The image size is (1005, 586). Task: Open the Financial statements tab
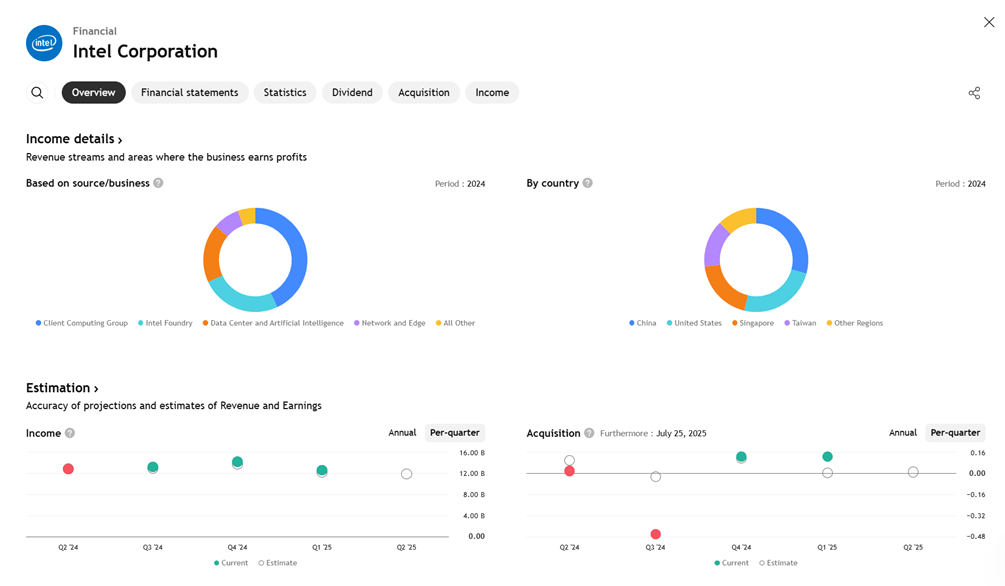point(190,92)
